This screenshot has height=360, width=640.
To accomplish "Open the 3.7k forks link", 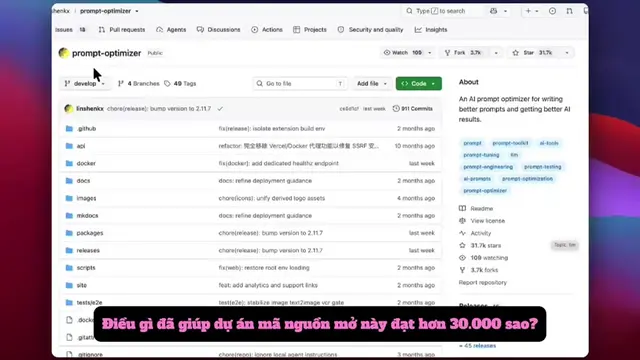I will click(479, 270).
